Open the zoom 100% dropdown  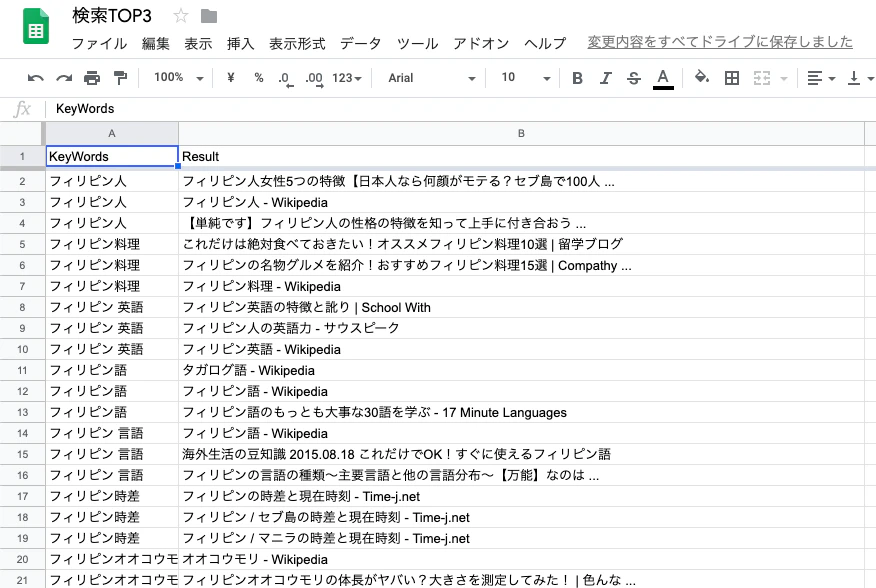pos(179,78)
